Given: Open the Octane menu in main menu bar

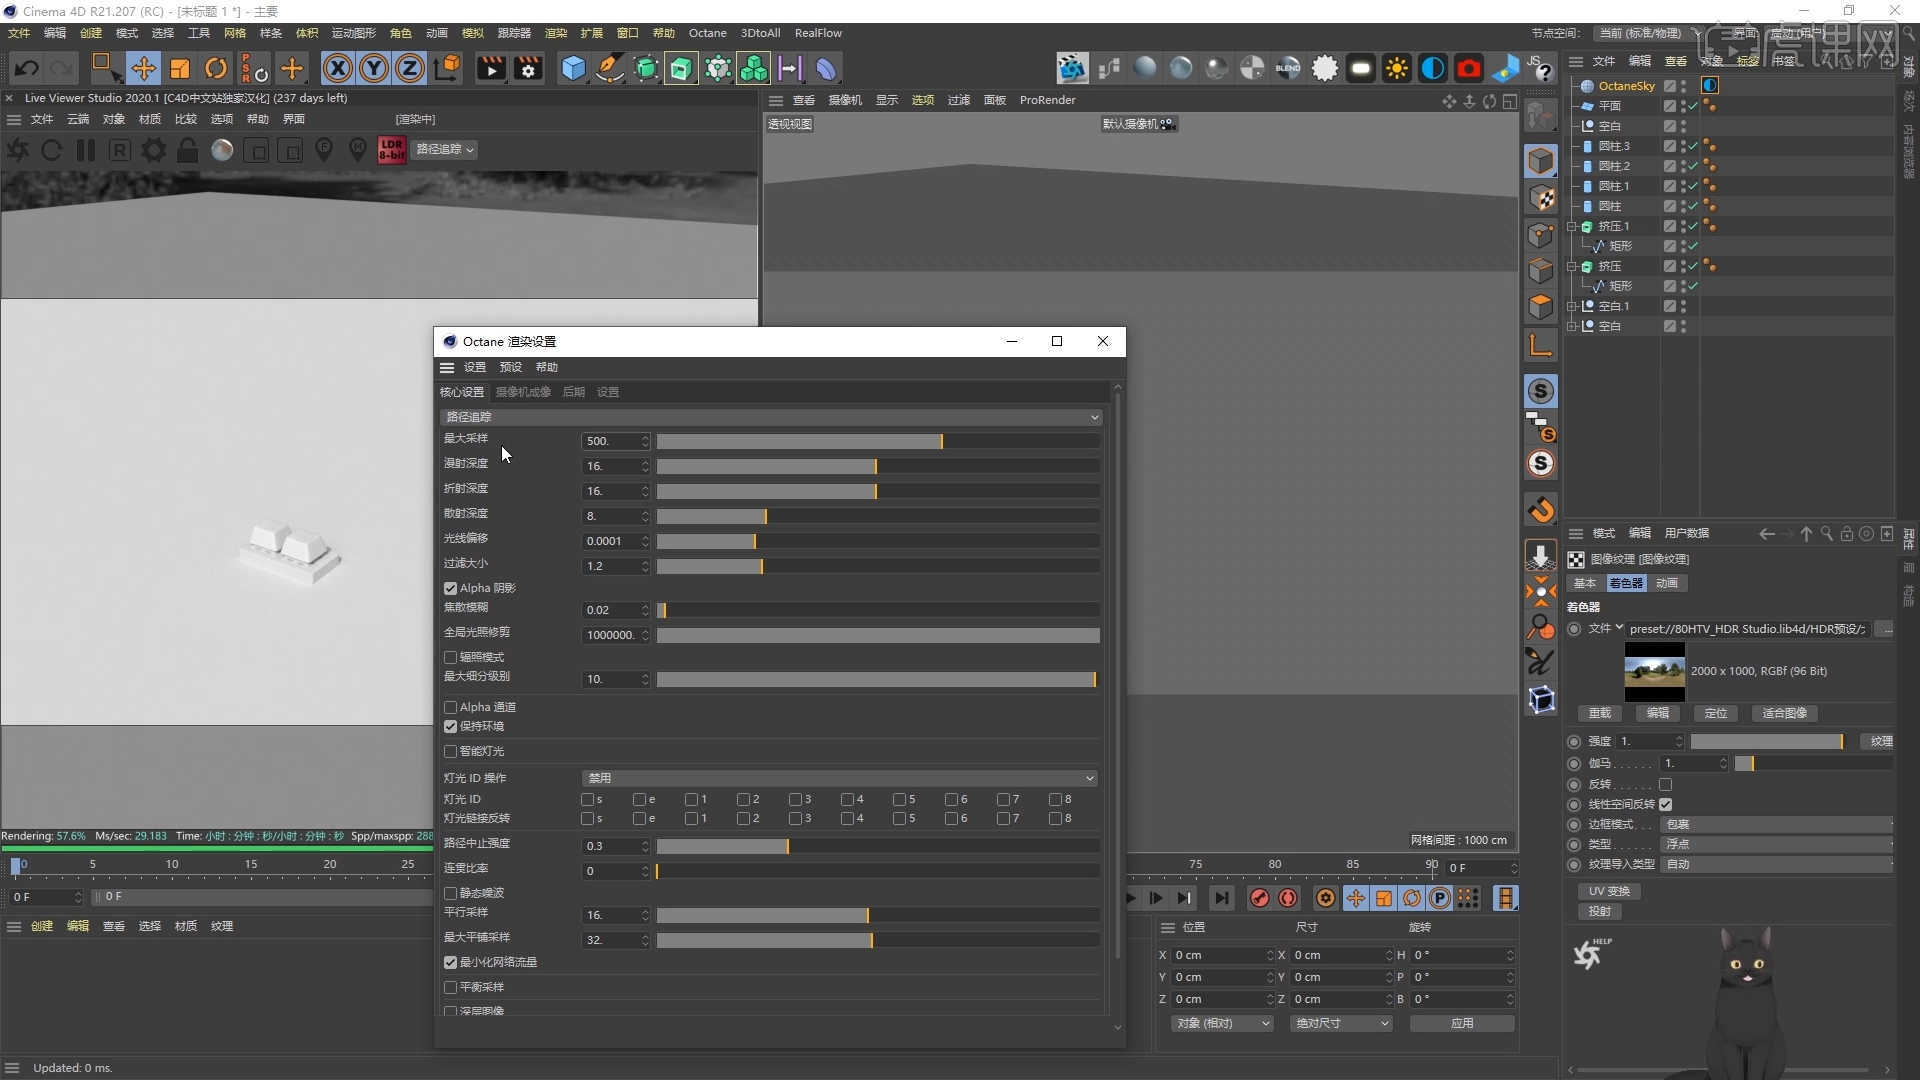Looking at the screenshot, I should [x=707, y=33].
